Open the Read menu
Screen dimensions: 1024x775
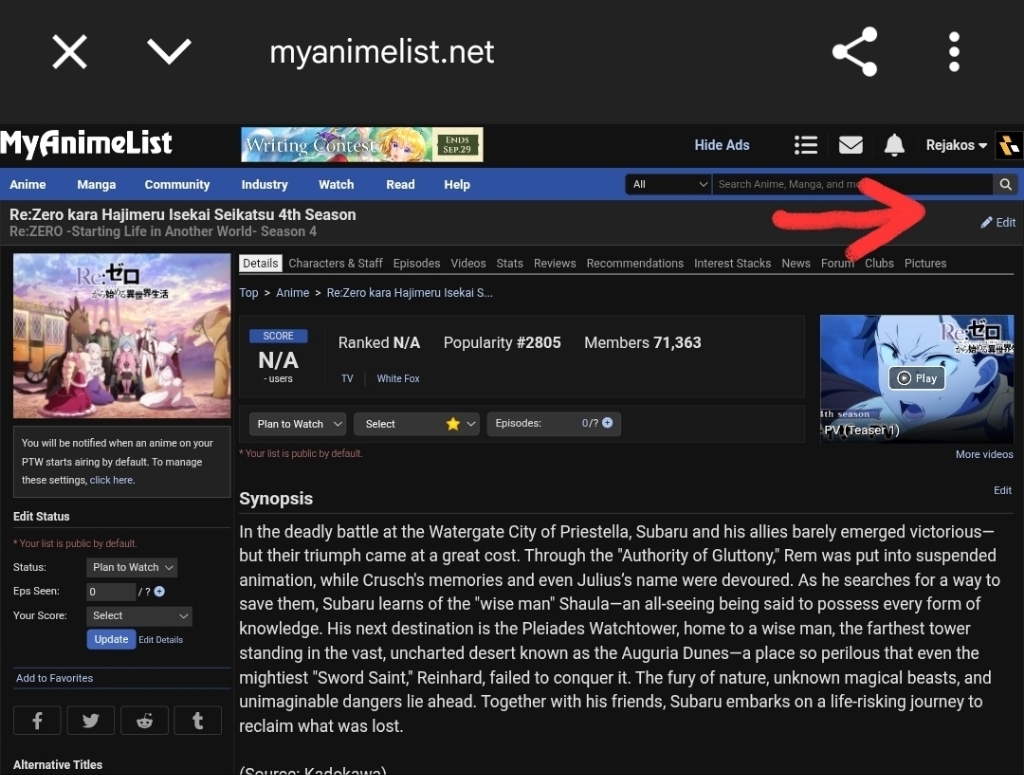[400, 185]
